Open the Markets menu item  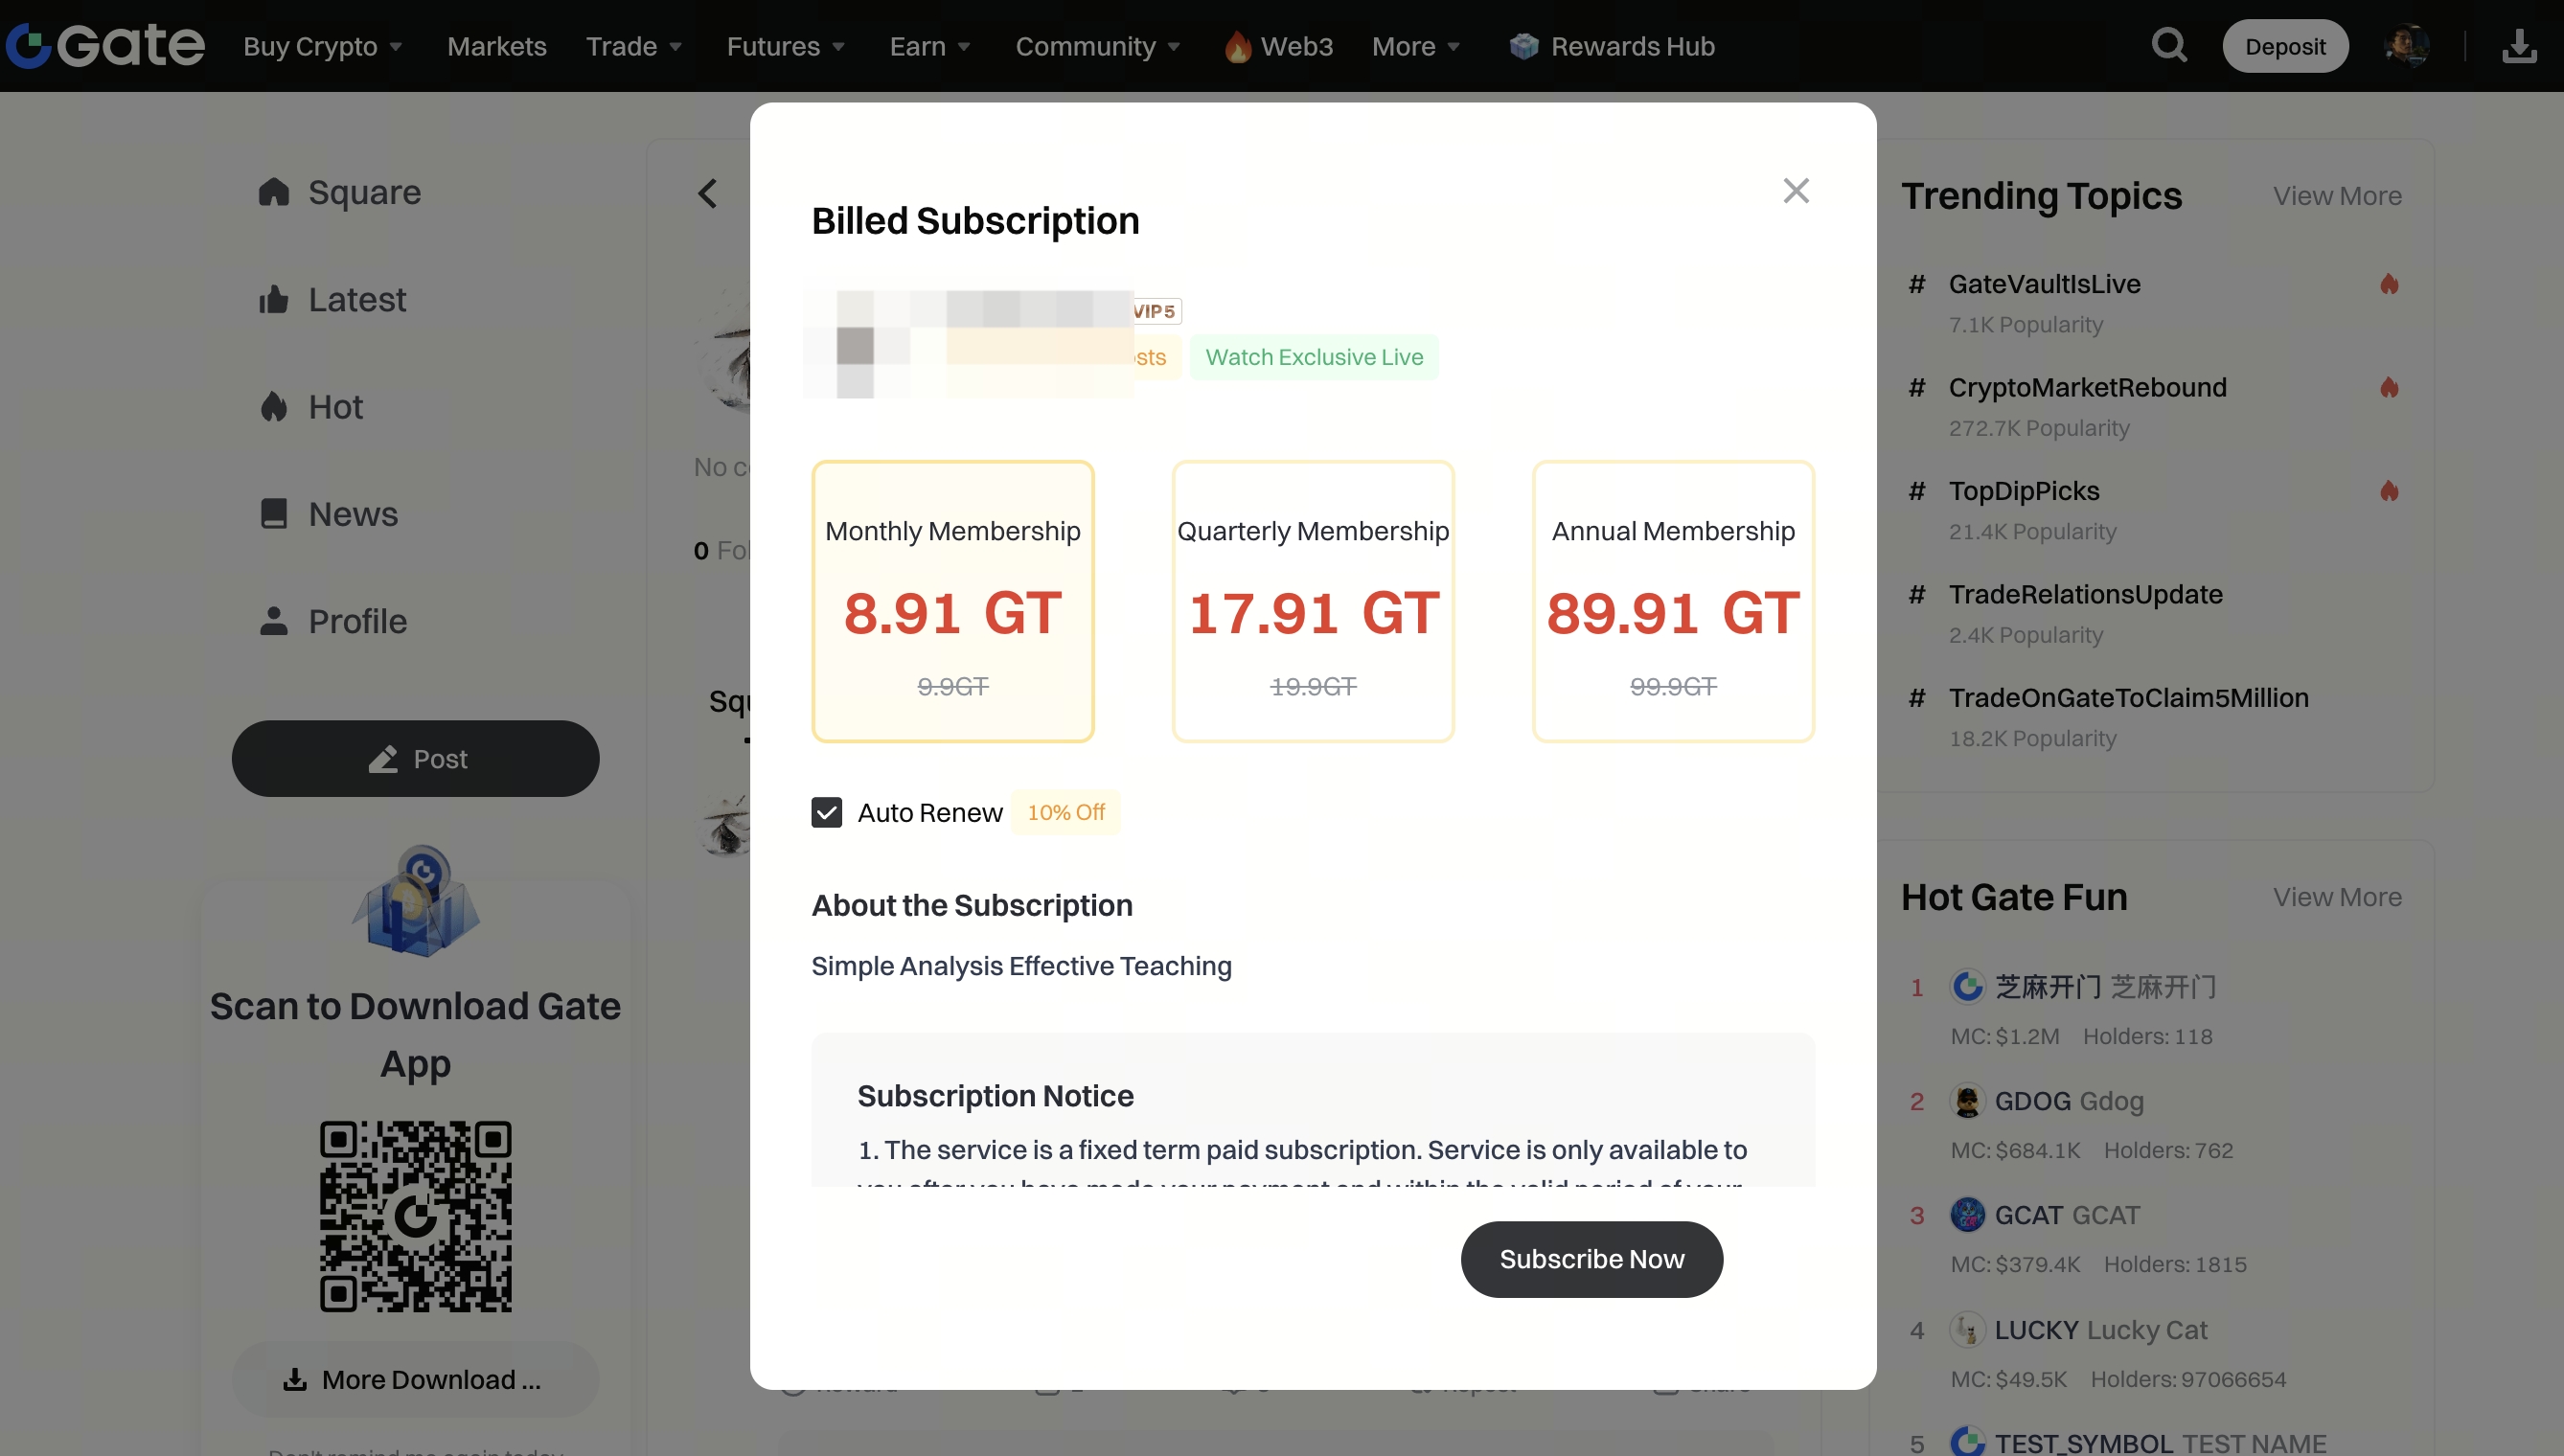pyautogui.click(x=496, y=46)
